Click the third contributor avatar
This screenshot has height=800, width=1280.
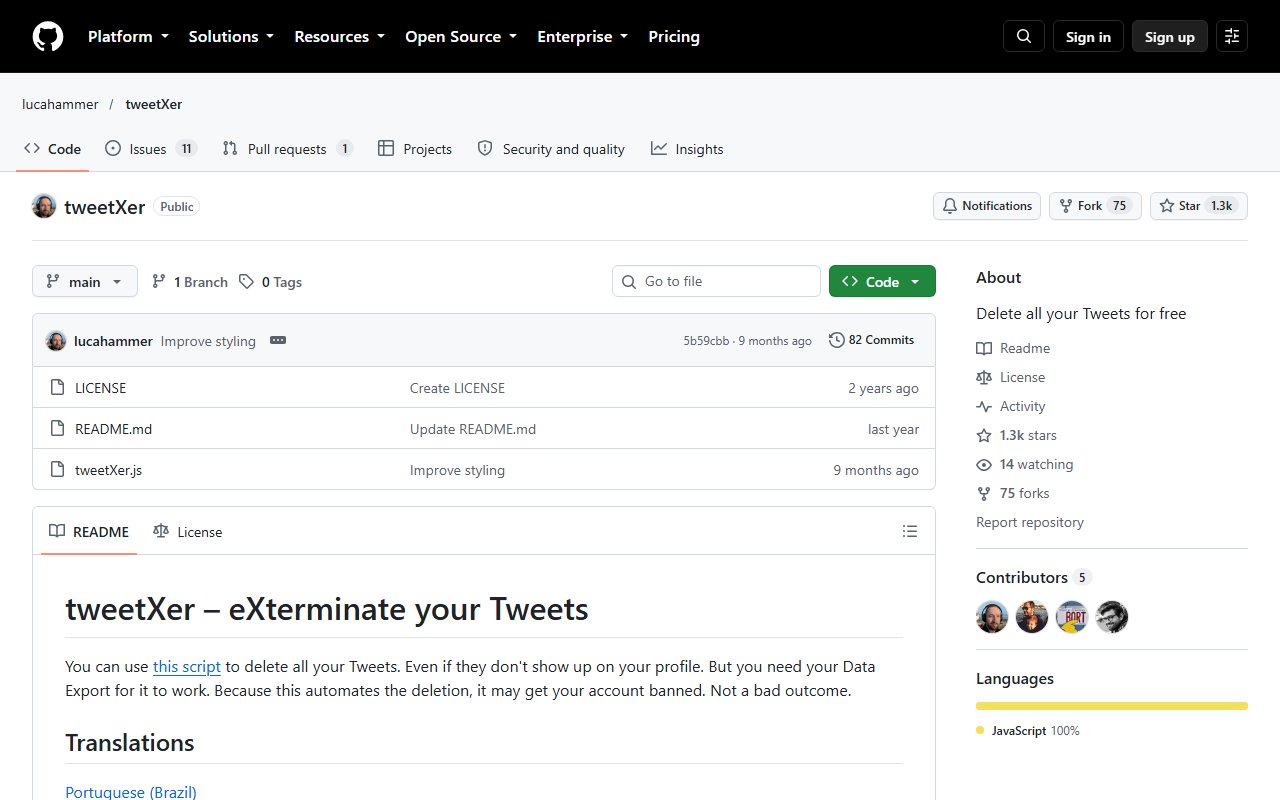(x=1072, y=617)
